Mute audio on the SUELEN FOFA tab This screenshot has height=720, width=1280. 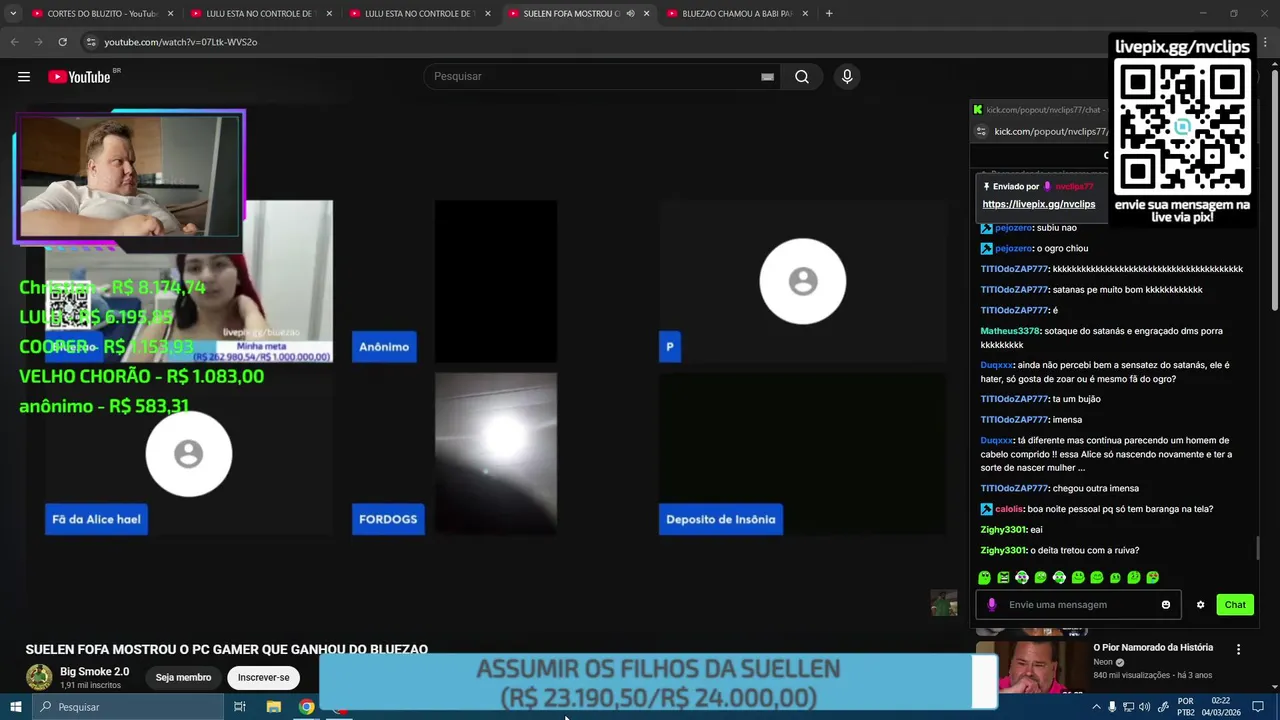click(x=630, y=14)
